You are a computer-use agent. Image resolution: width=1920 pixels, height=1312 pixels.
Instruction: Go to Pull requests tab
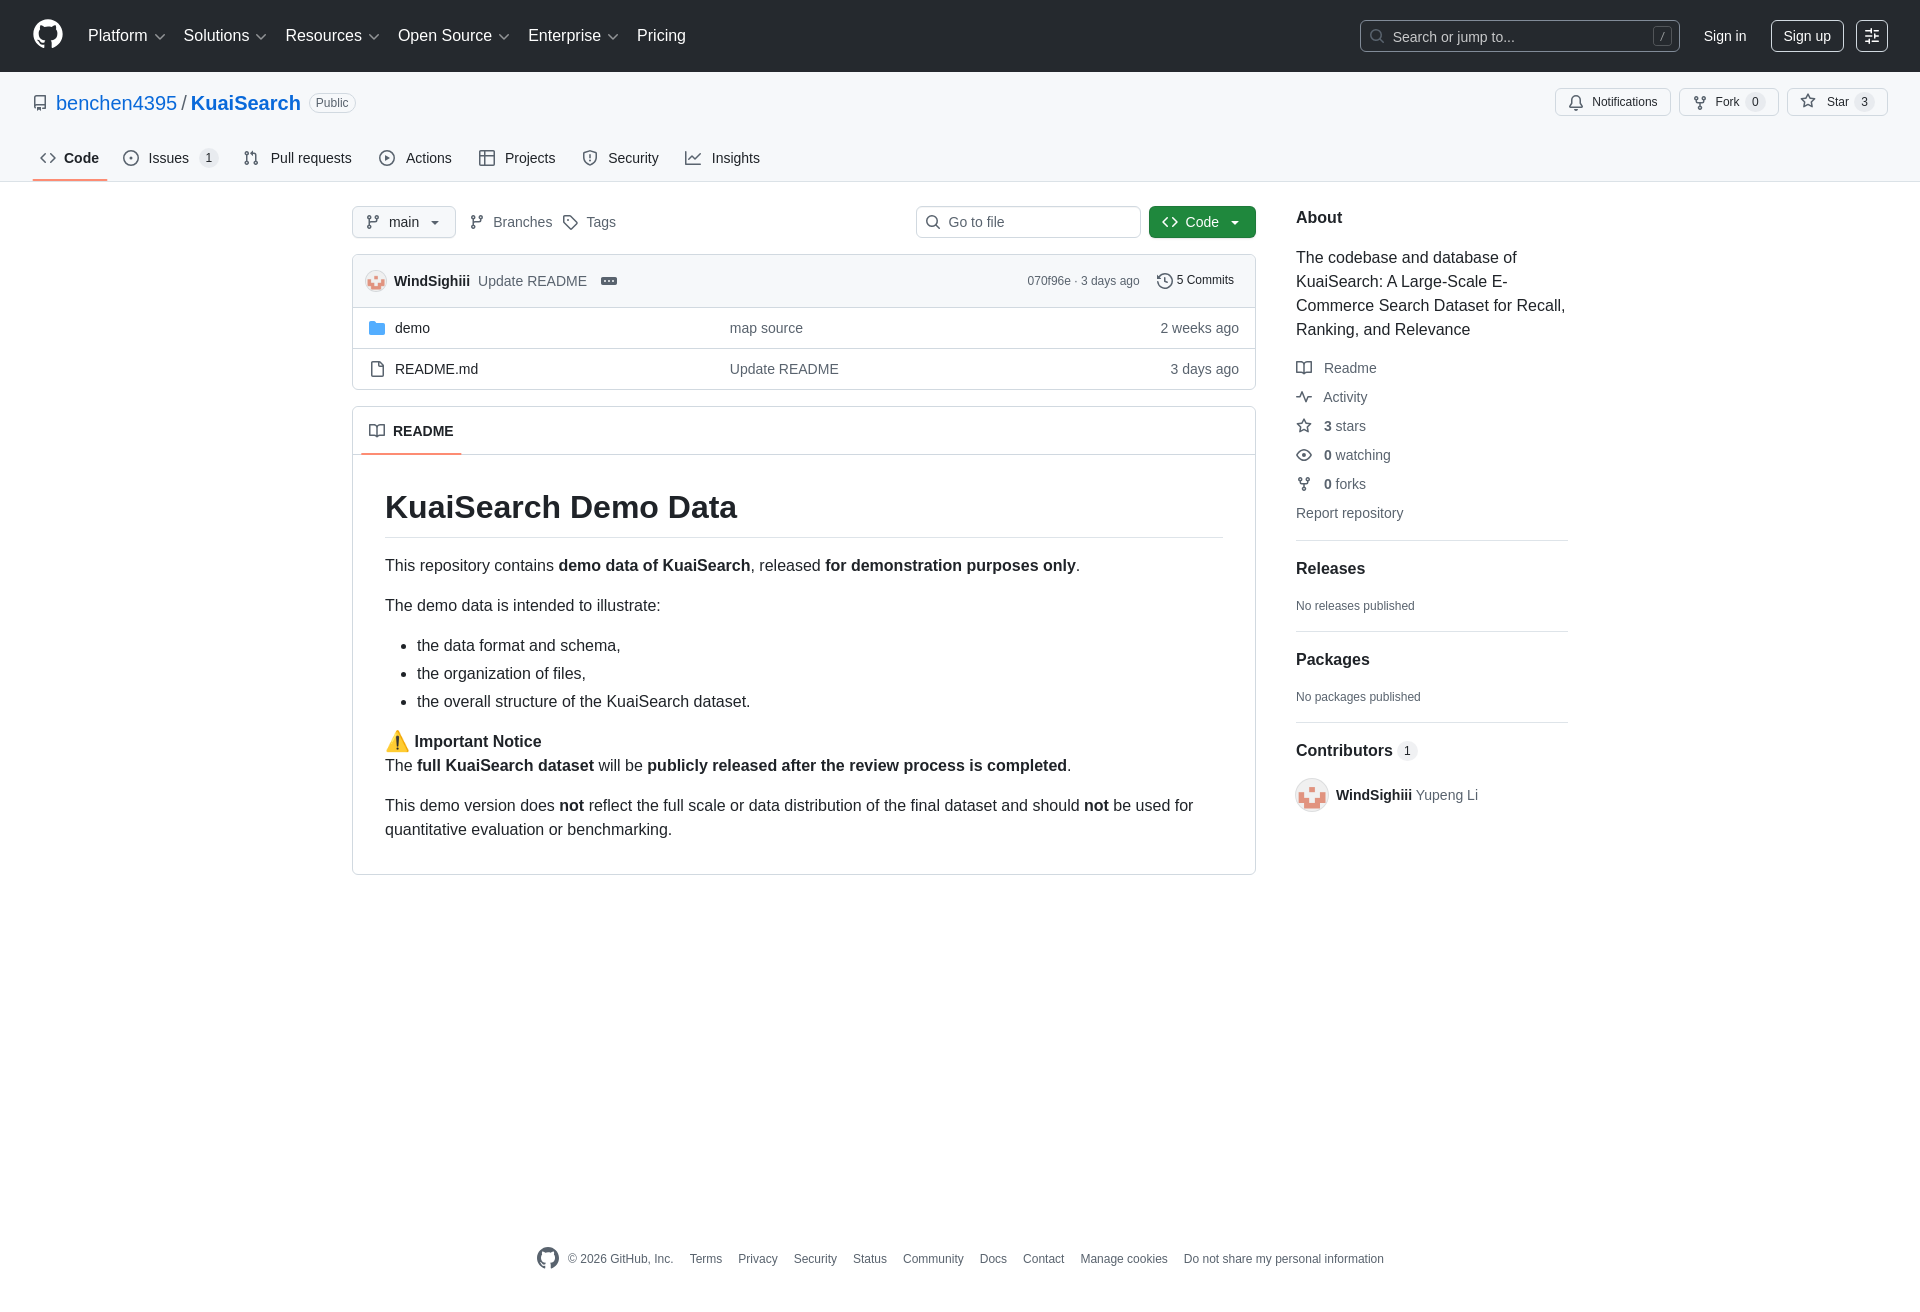[298, 158]
